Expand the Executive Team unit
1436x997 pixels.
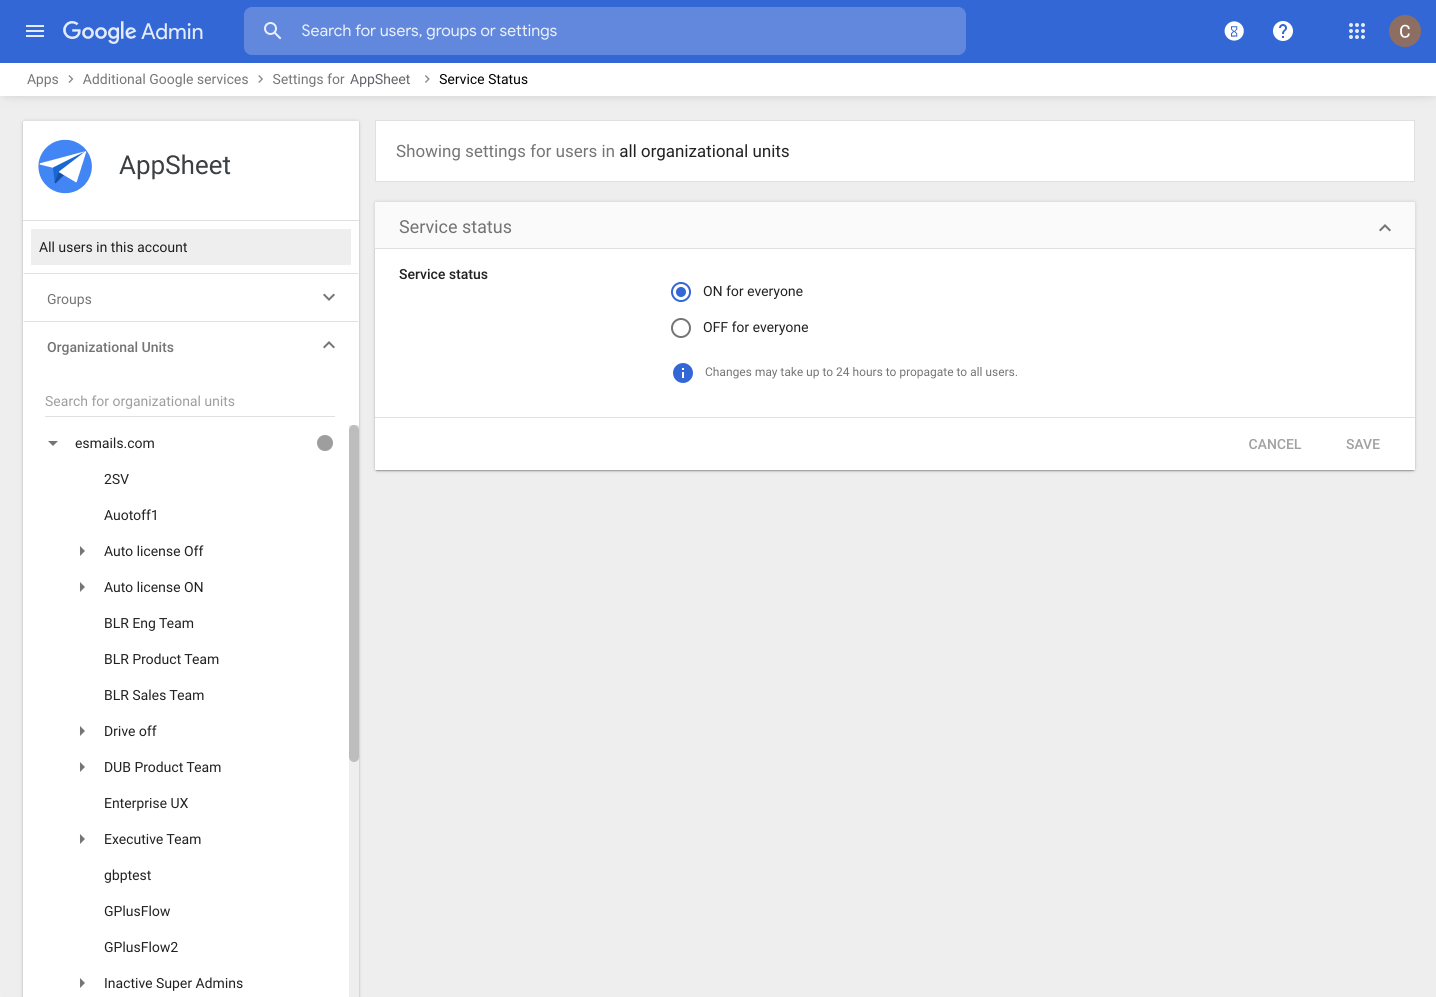click(82, 839)
